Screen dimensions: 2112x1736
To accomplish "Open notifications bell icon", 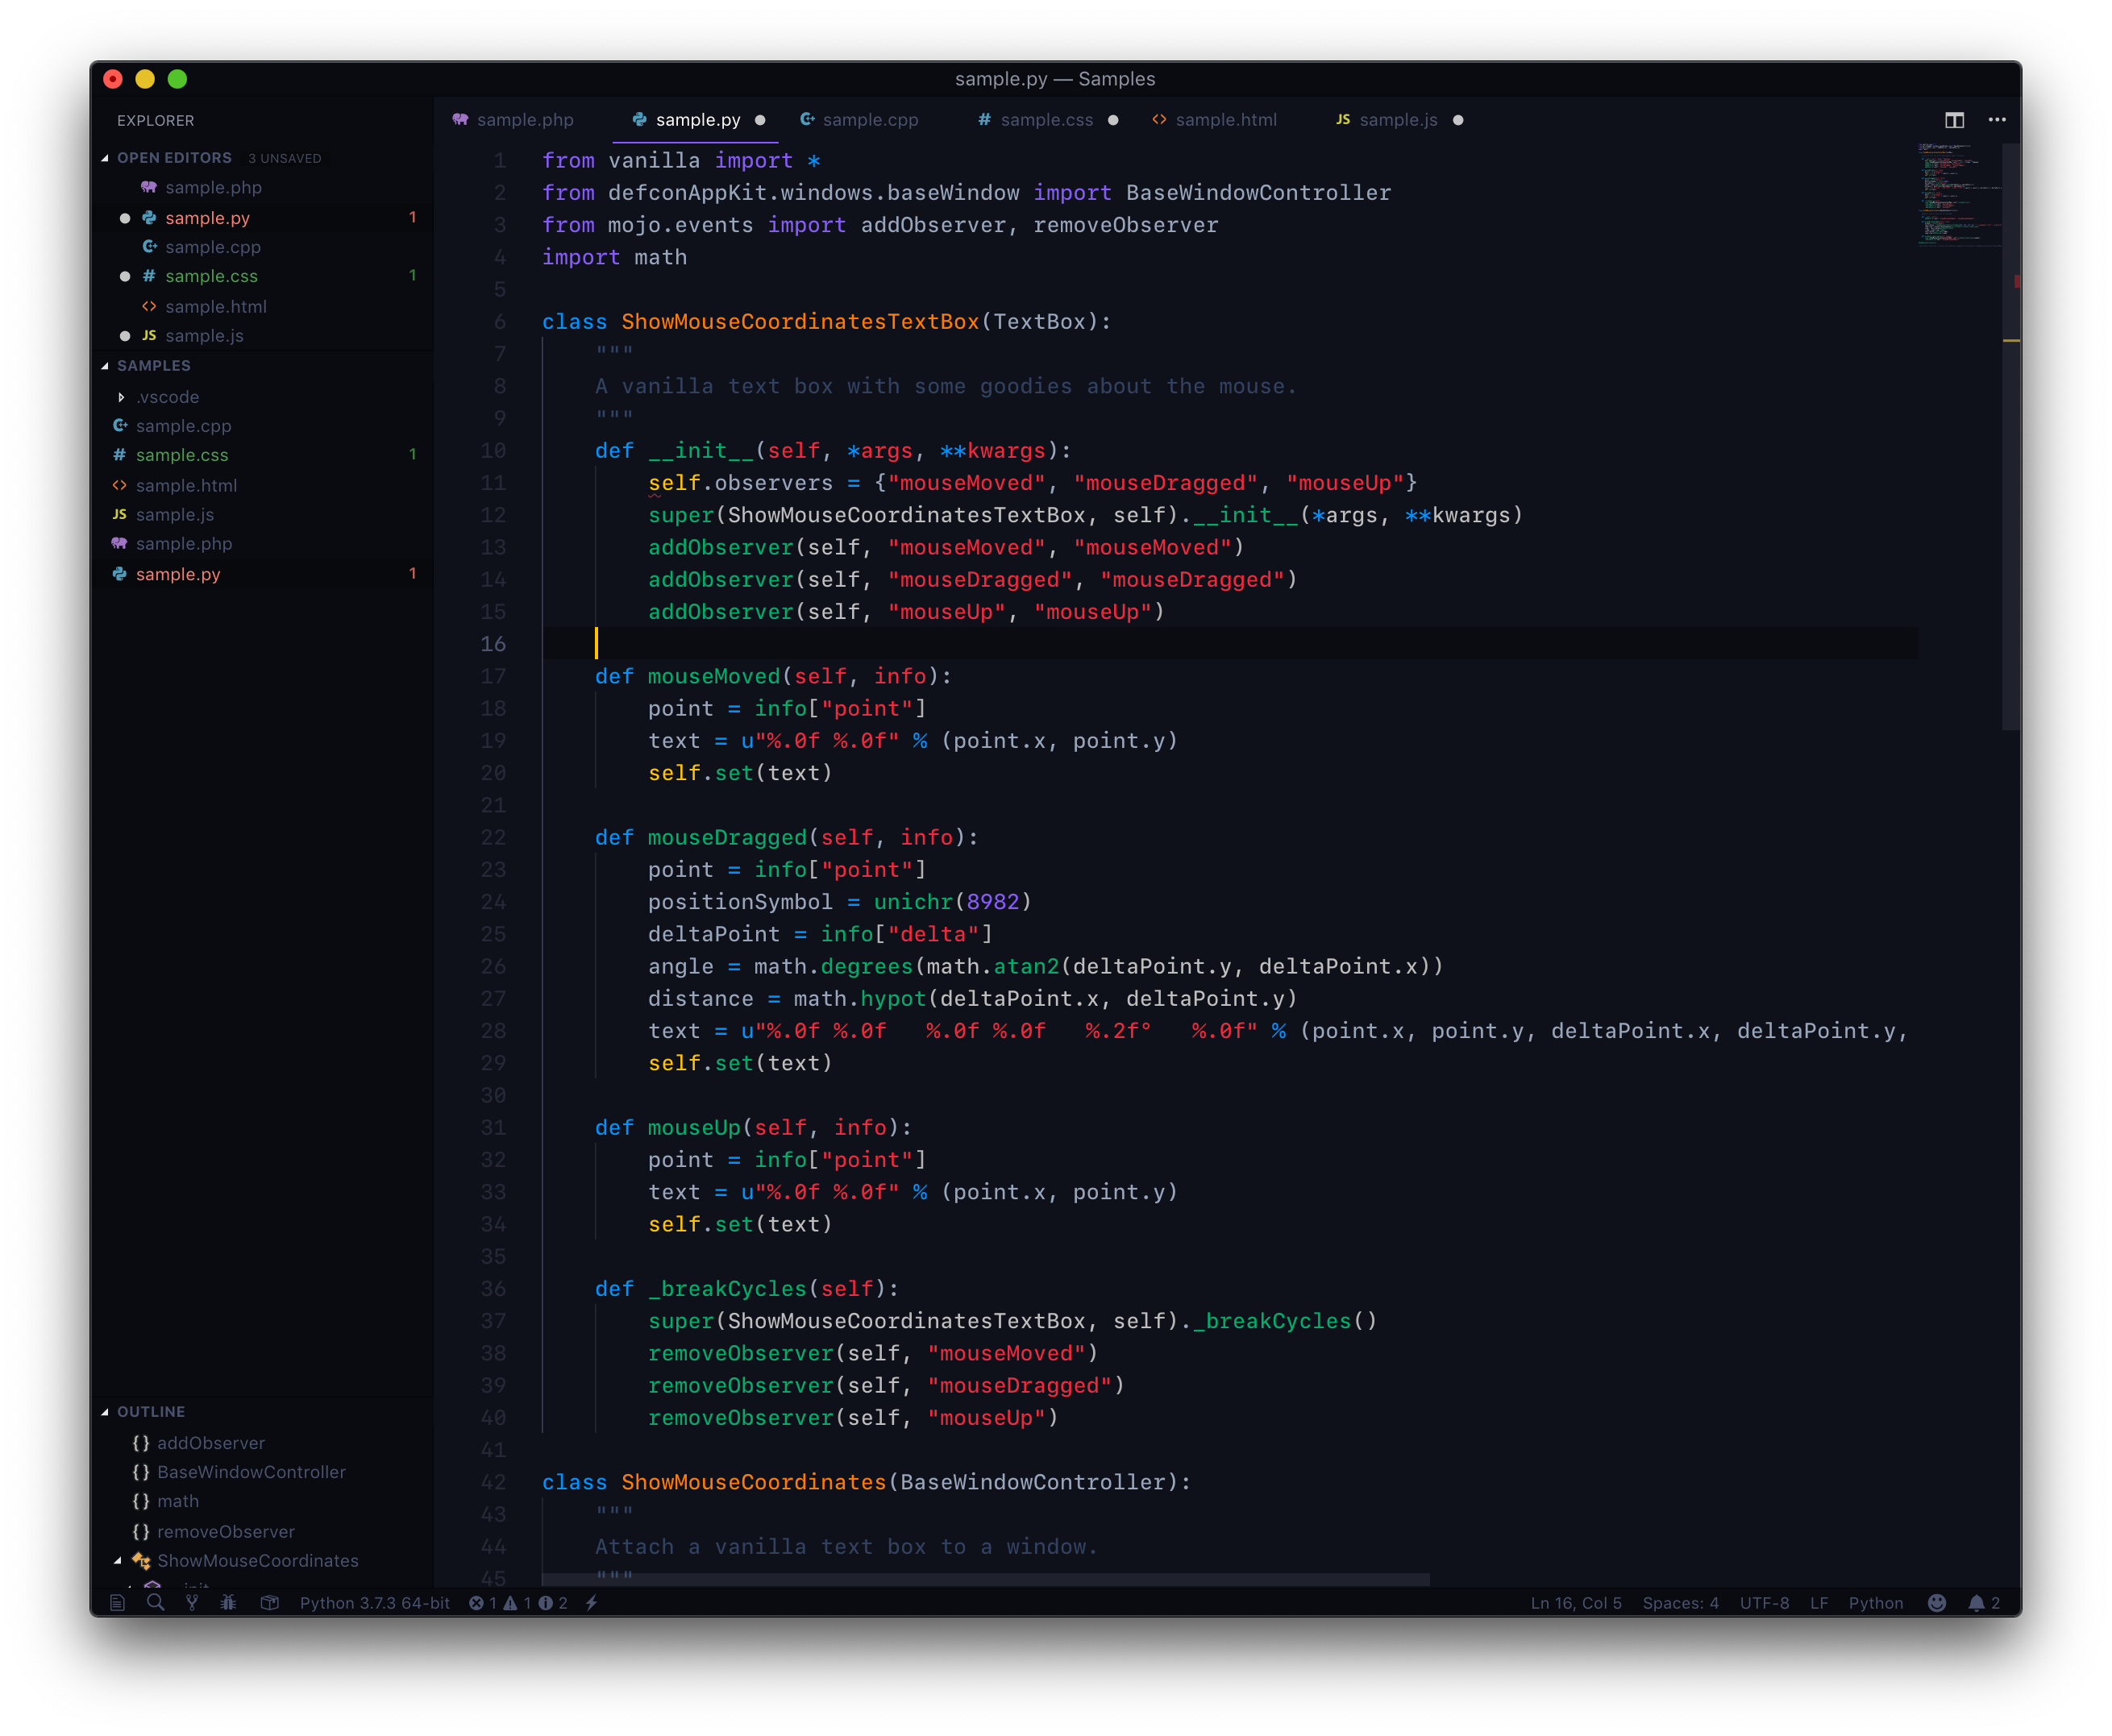I will click(1976, 1603).
